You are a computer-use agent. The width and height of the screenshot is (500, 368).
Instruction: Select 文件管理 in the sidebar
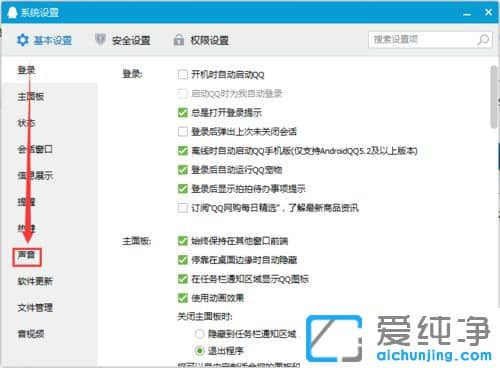[35, 308]
